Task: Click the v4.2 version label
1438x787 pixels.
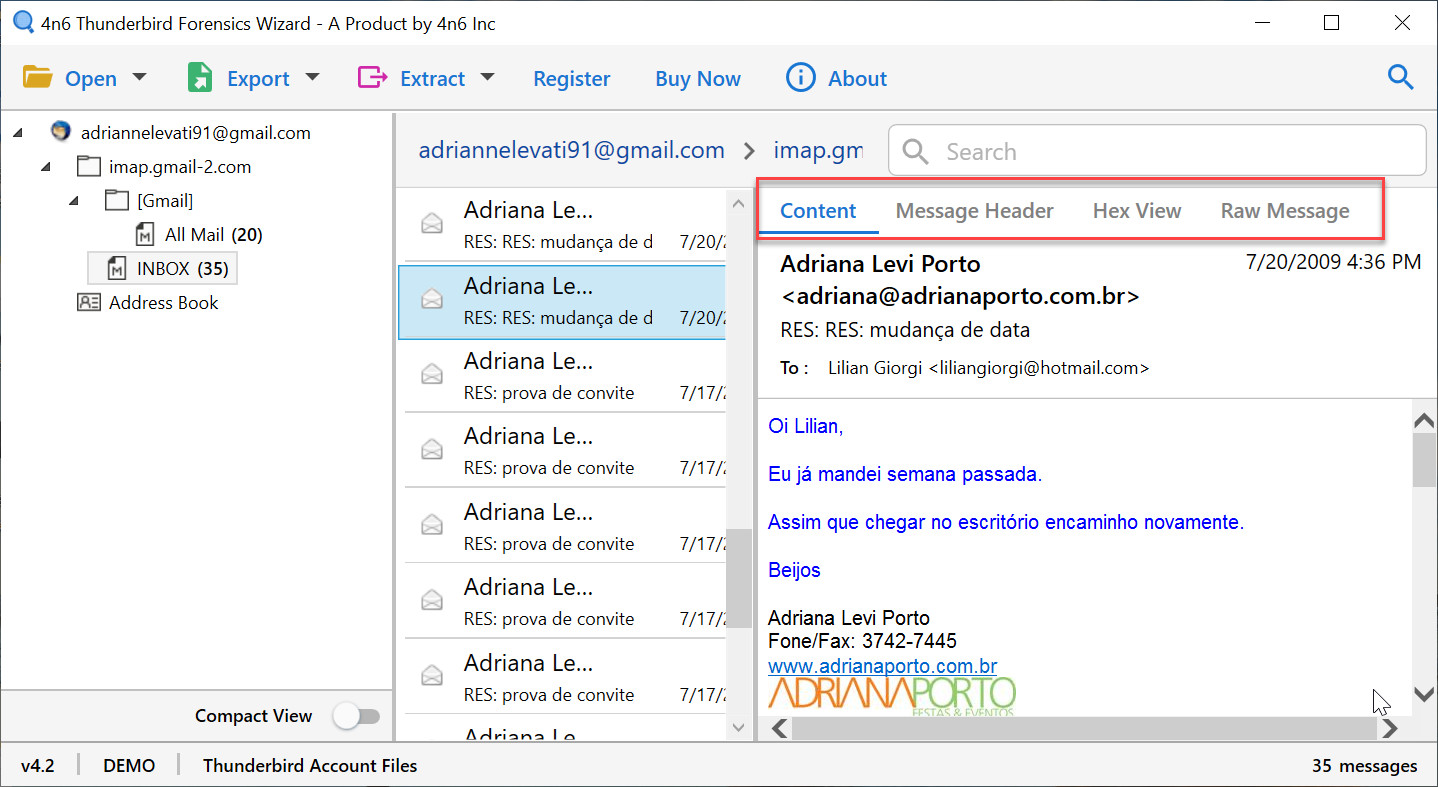Action: [38, 766]
